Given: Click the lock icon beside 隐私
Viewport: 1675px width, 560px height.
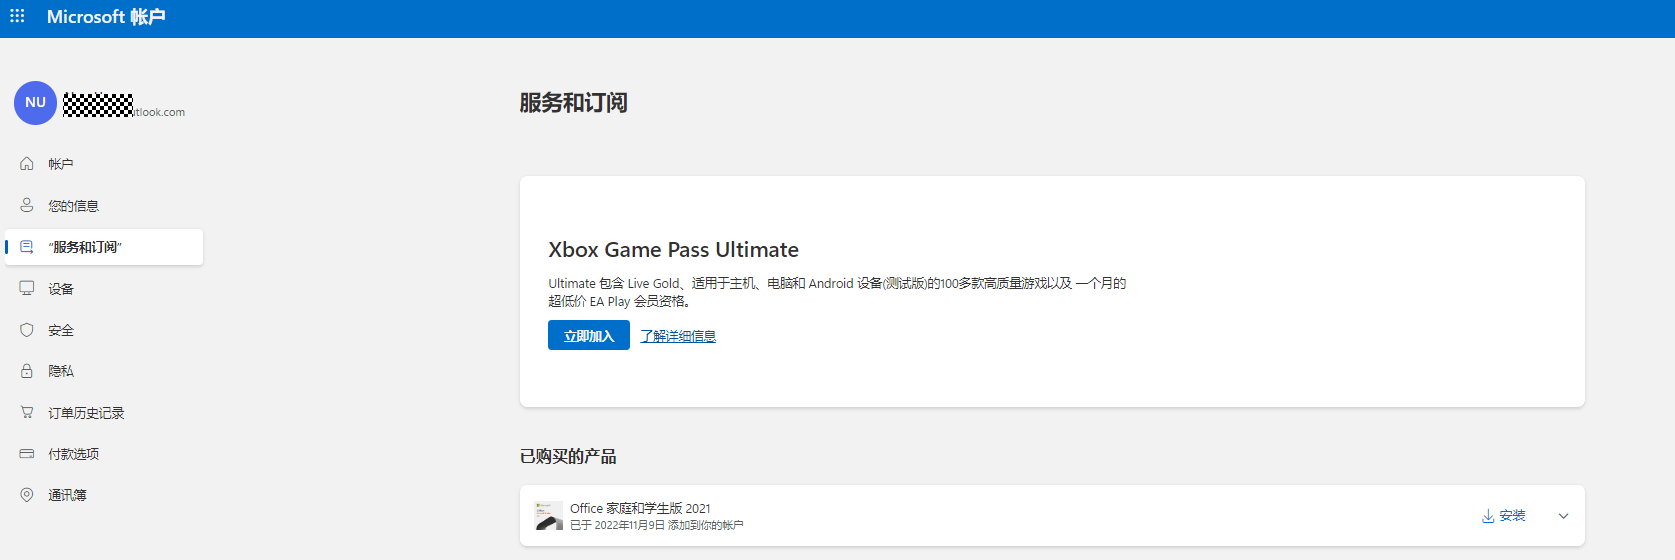Looking at the screenshot, I should [27, 371].
